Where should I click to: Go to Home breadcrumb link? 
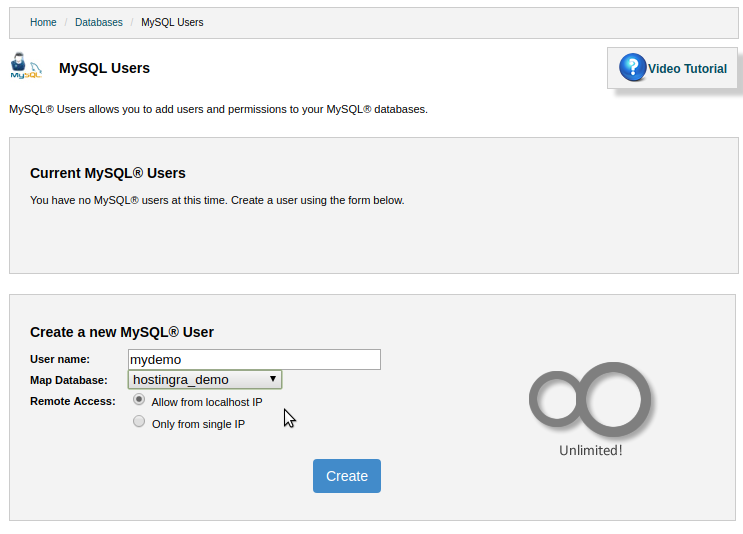pos(43,22)
